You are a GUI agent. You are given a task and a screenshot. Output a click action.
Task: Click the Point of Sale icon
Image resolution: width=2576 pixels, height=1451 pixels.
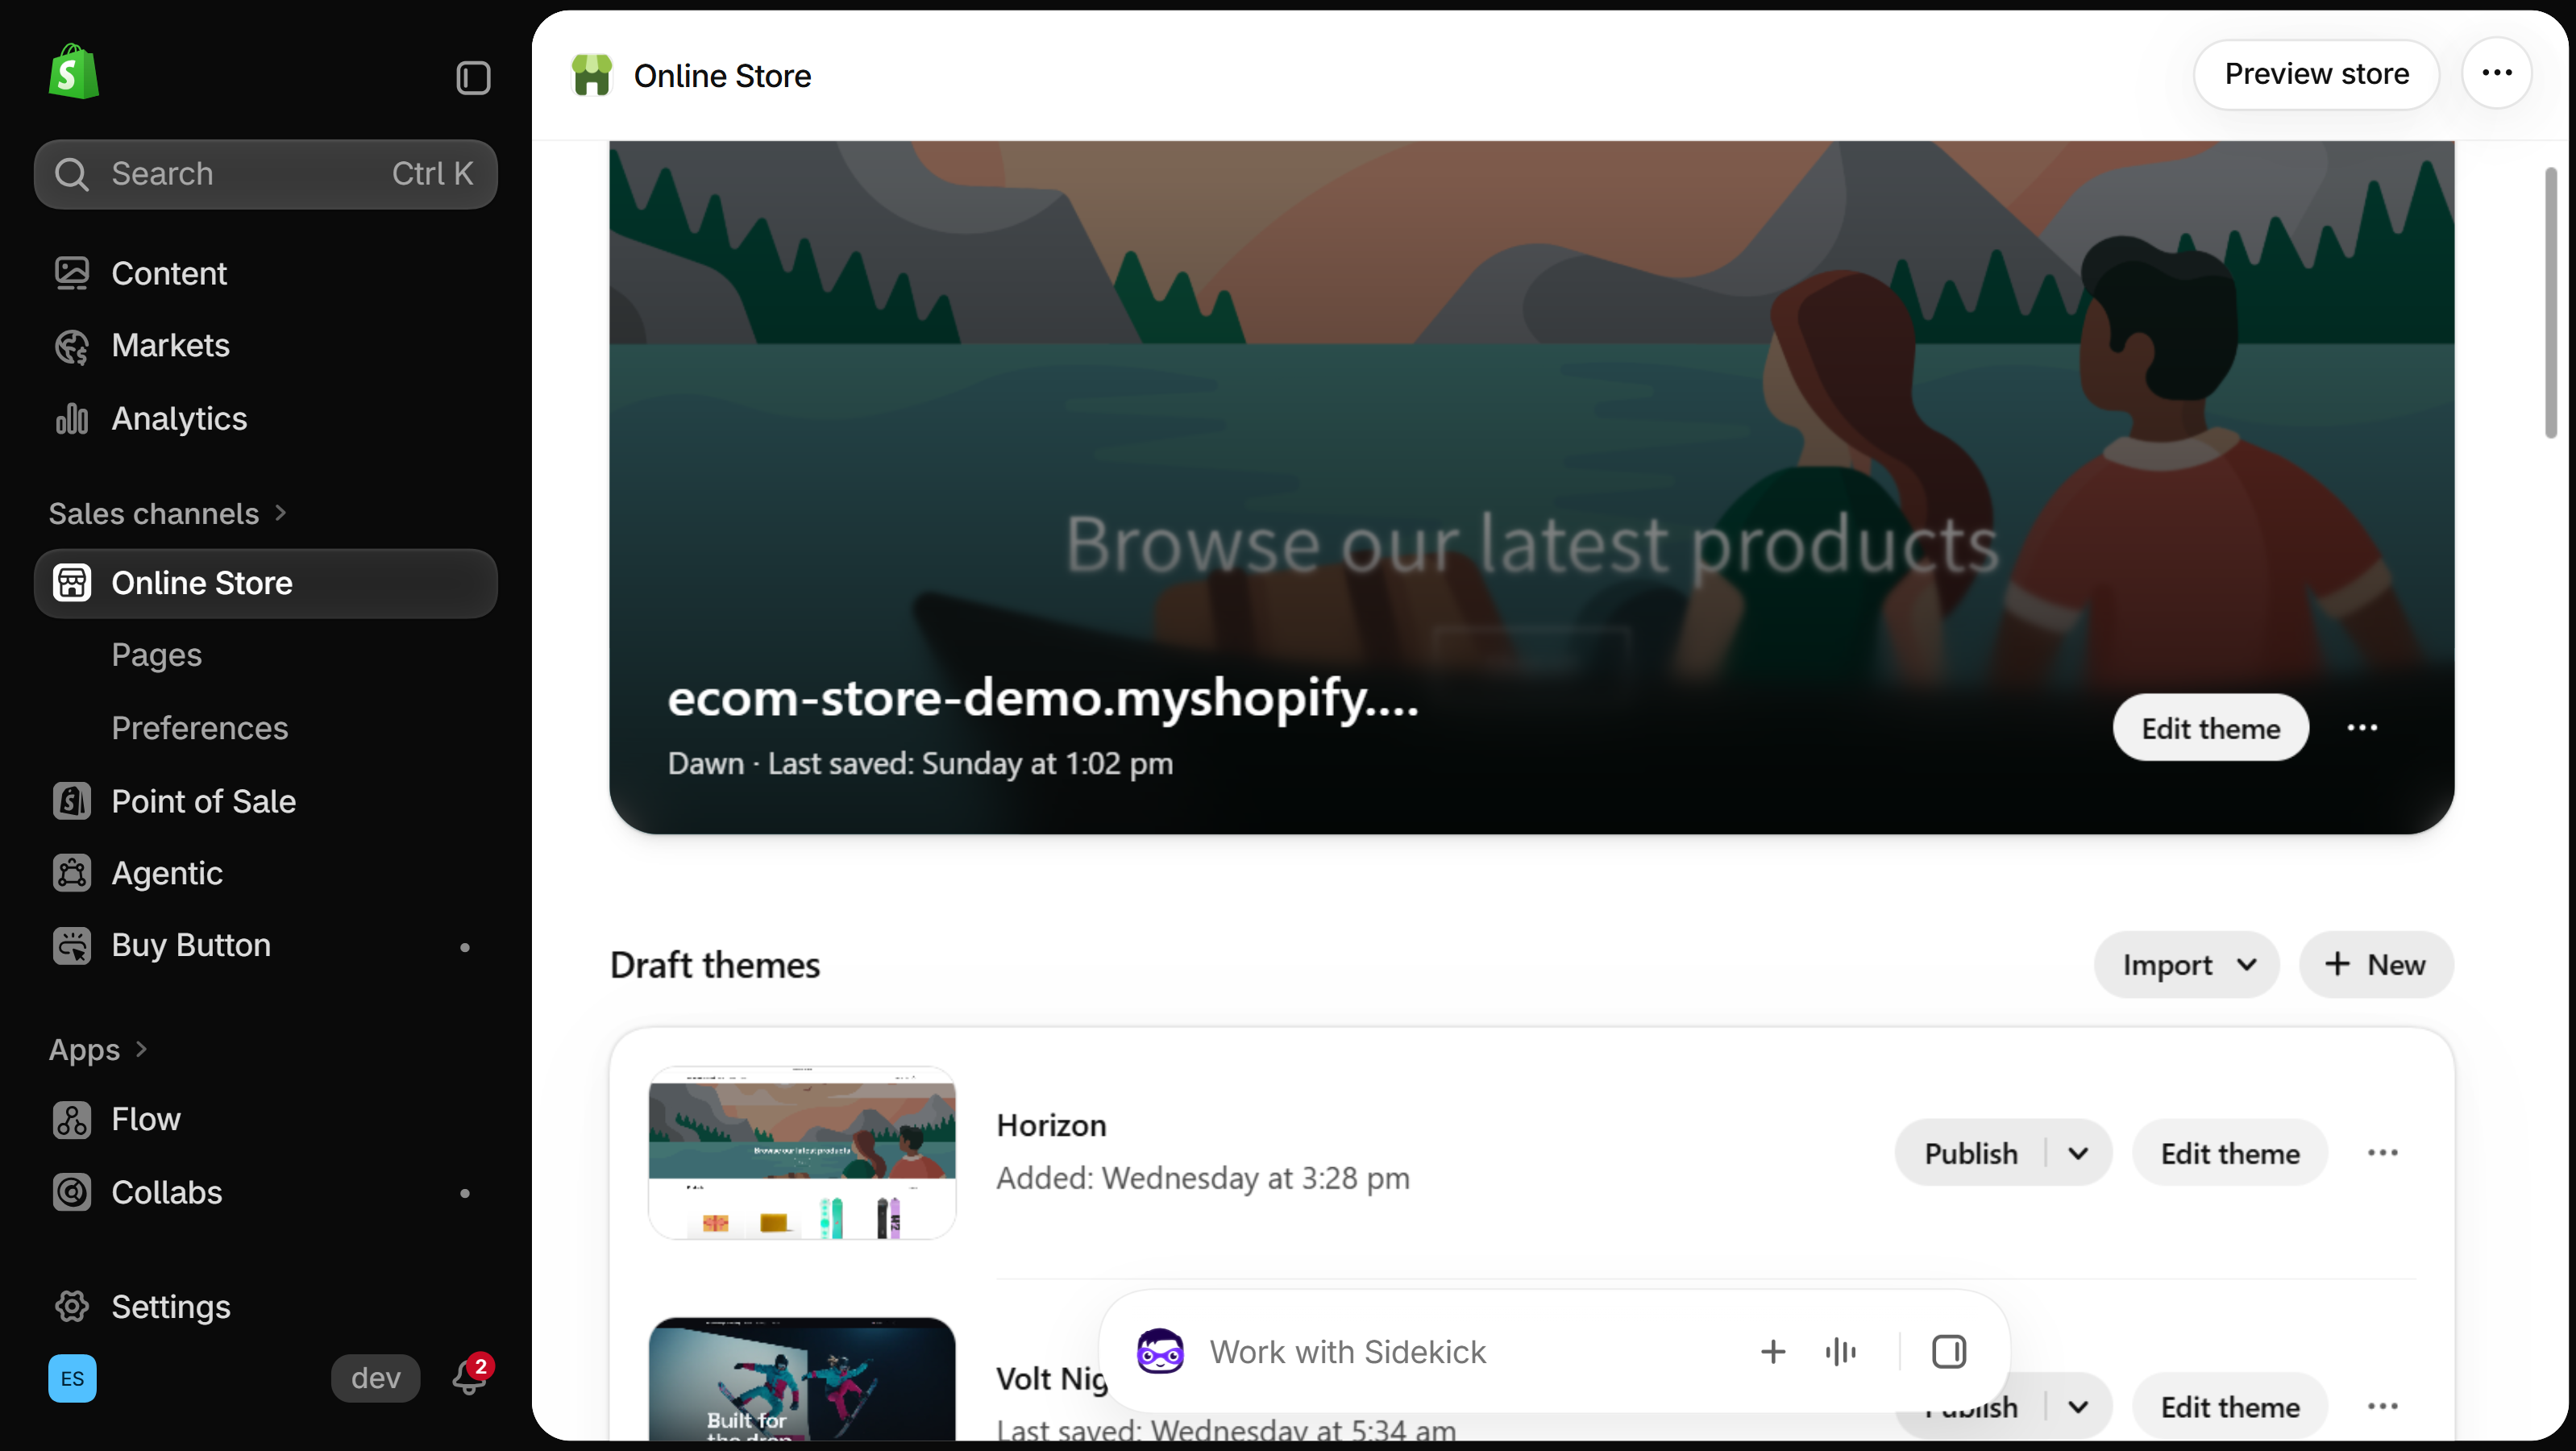pos(72,801)
